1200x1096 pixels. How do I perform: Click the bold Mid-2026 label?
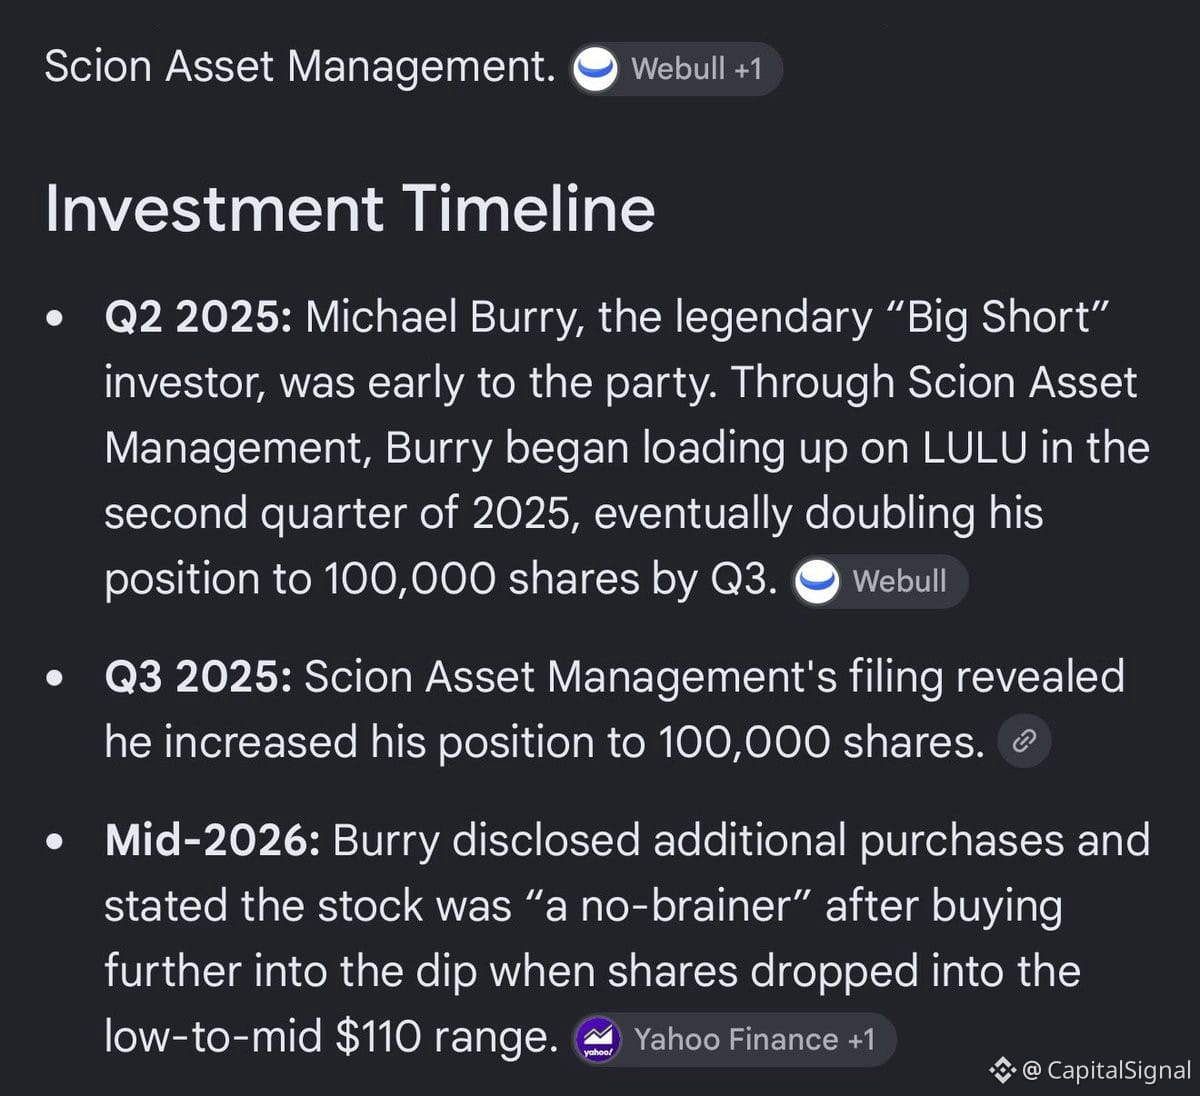click(x=213, y=841)
